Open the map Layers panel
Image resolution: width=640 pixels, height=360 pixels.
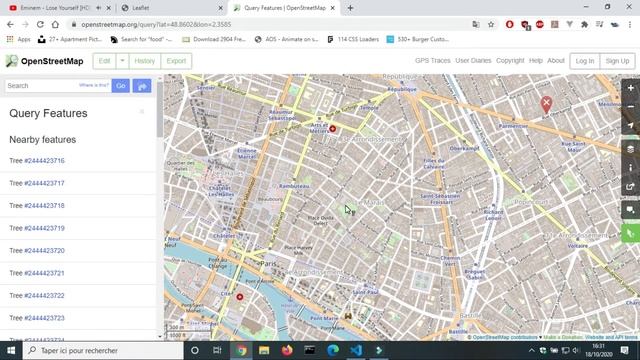coord(631,149)
